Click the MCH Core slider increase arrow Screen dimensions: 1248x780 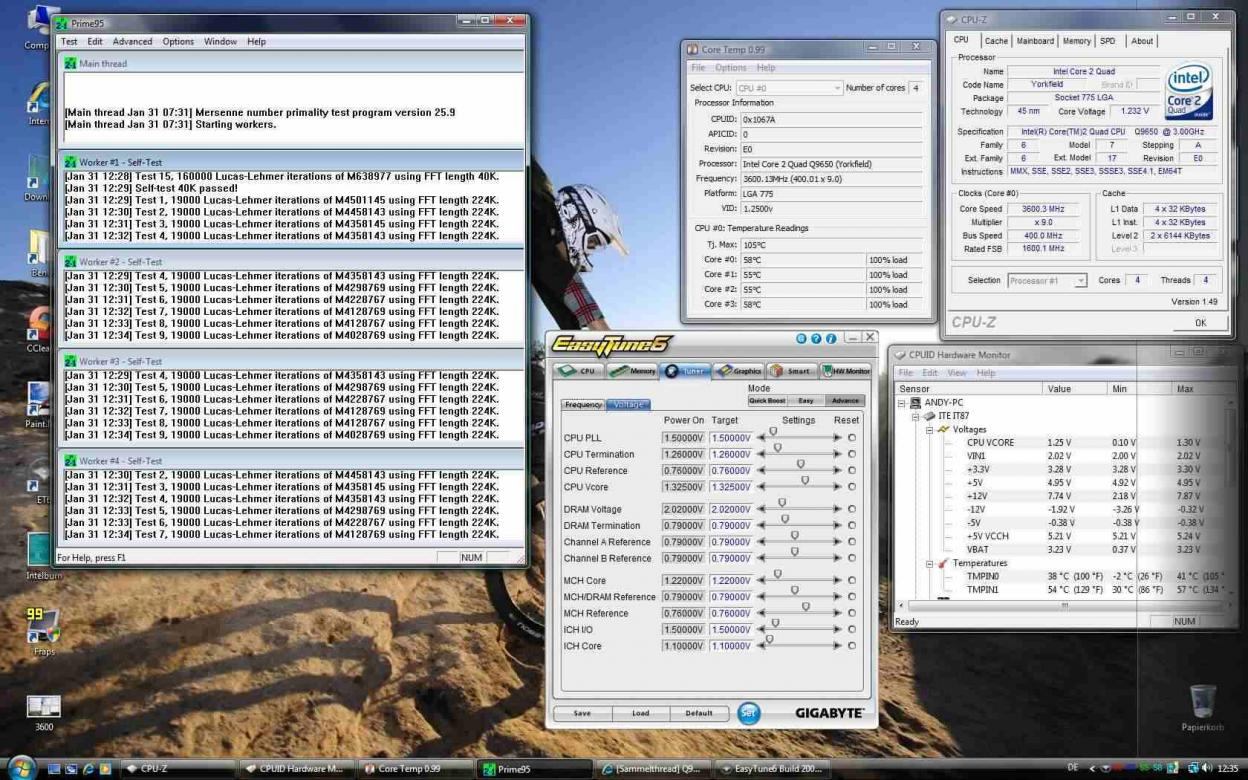coord(837,580)
